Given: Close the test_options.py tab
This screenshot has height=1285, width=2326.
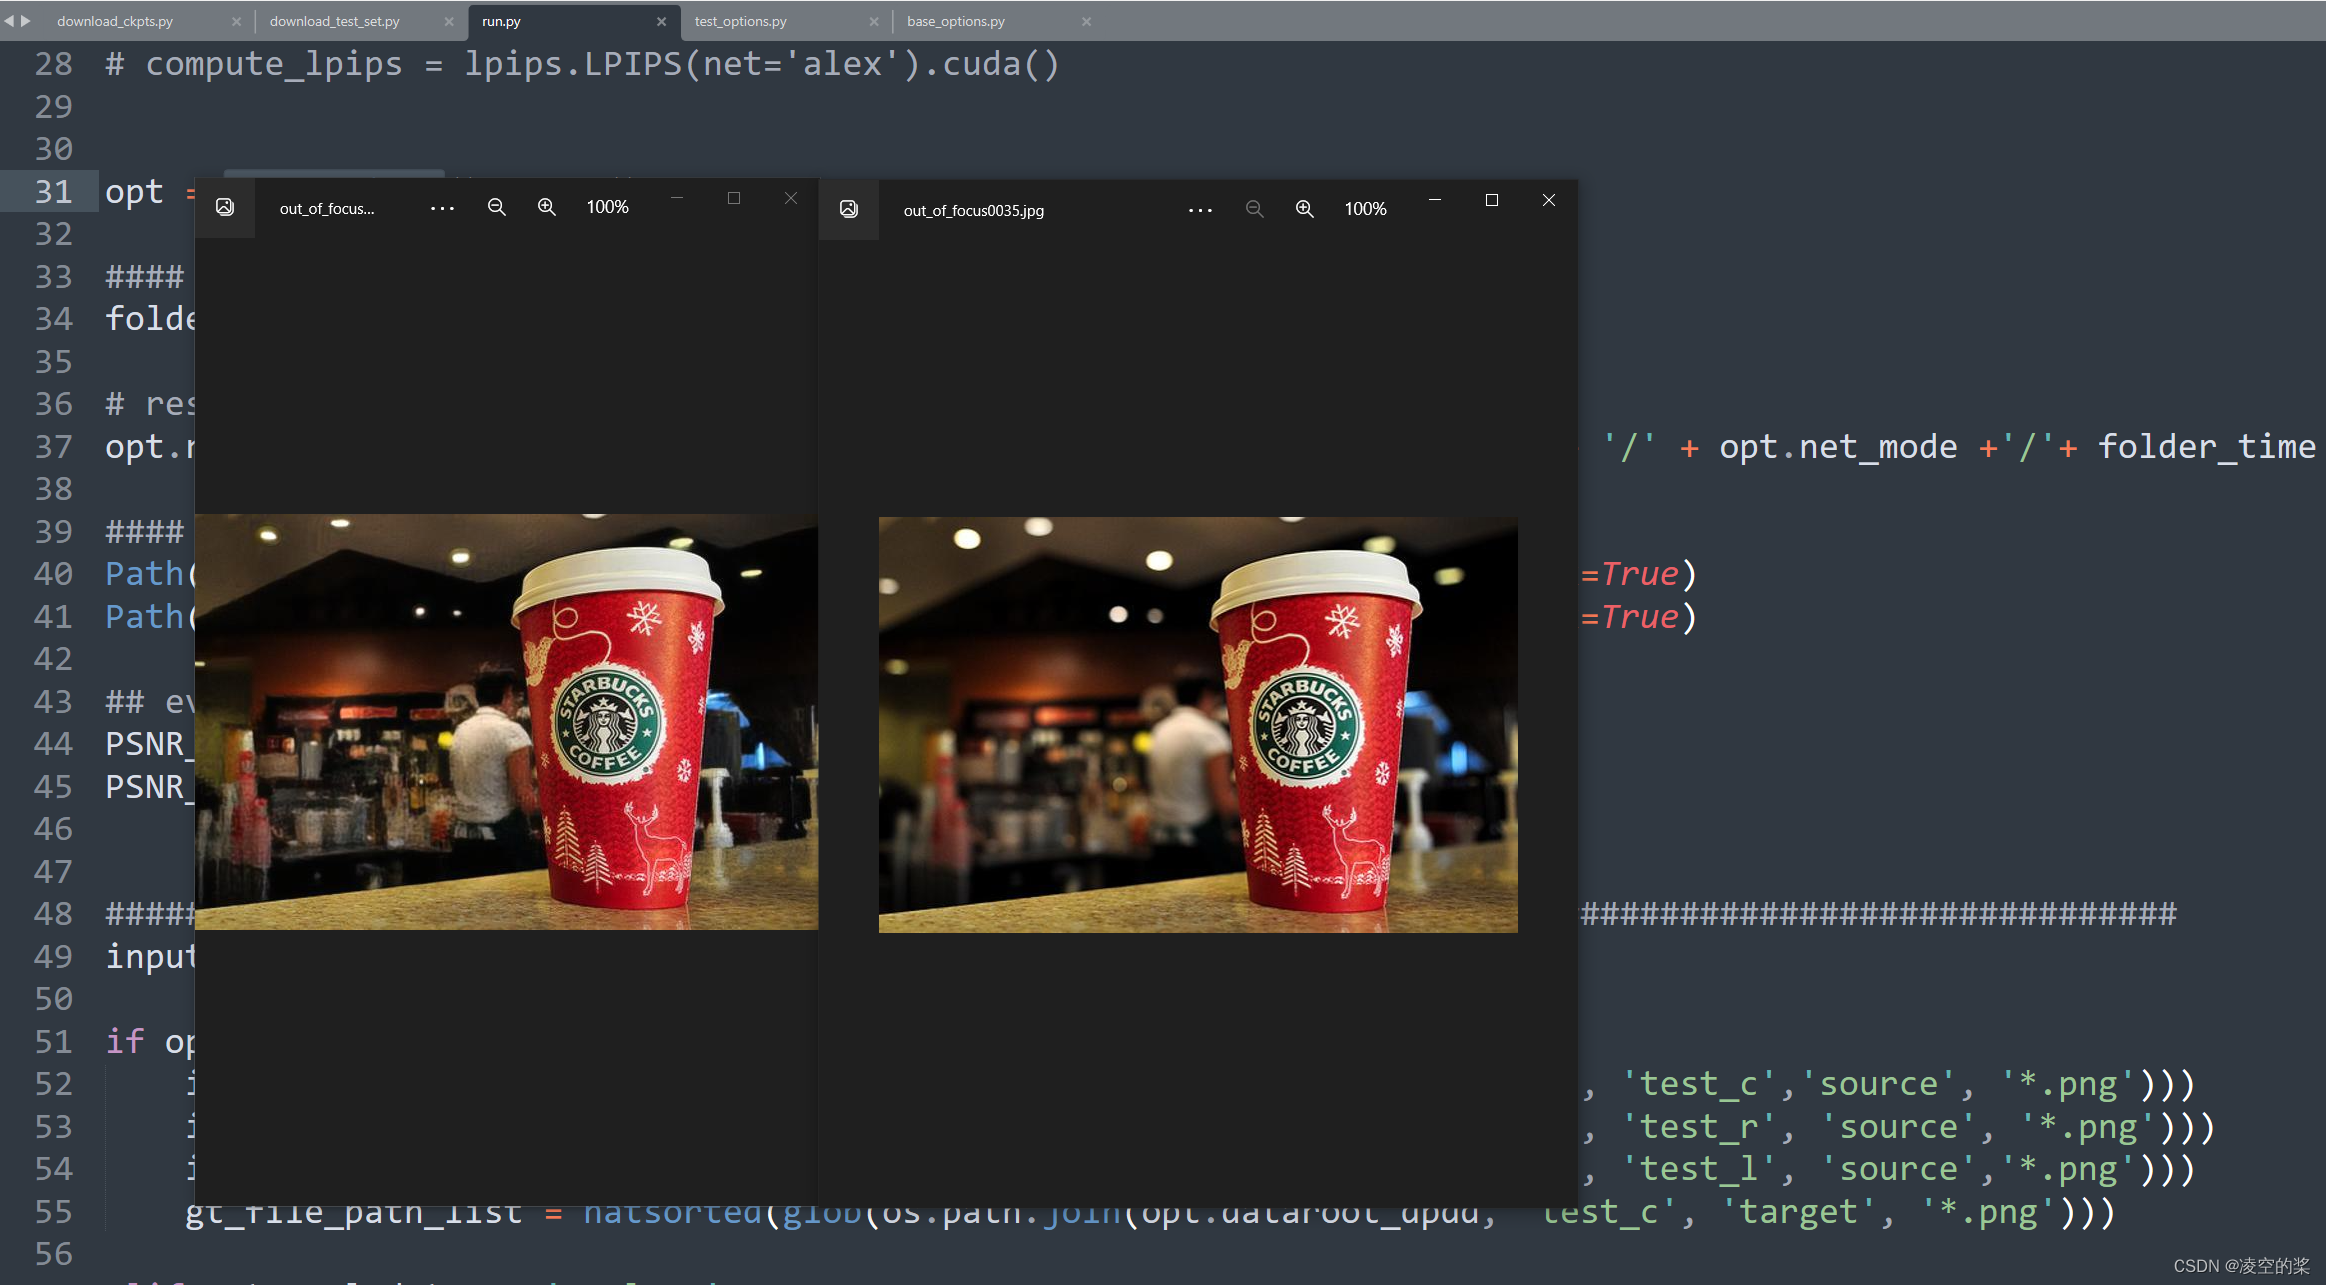Looking at the screenshot, I should 875,20.
